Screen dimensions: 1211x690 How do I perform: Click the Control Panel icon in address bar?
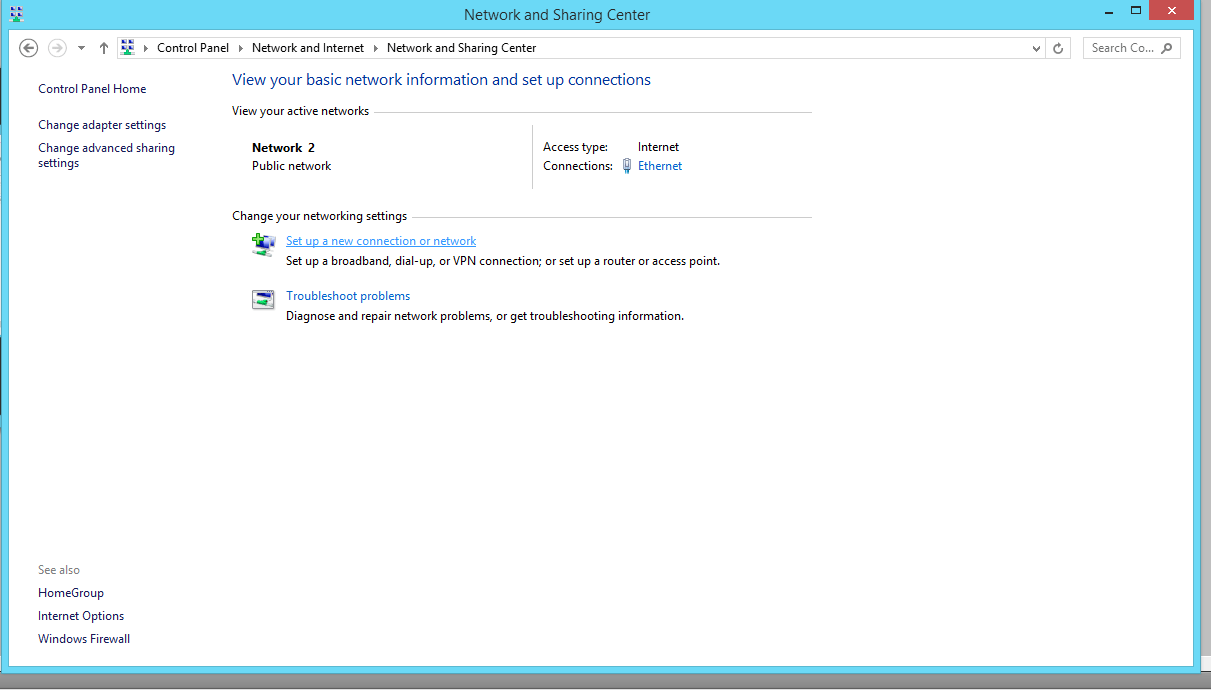tap(128, 48)
